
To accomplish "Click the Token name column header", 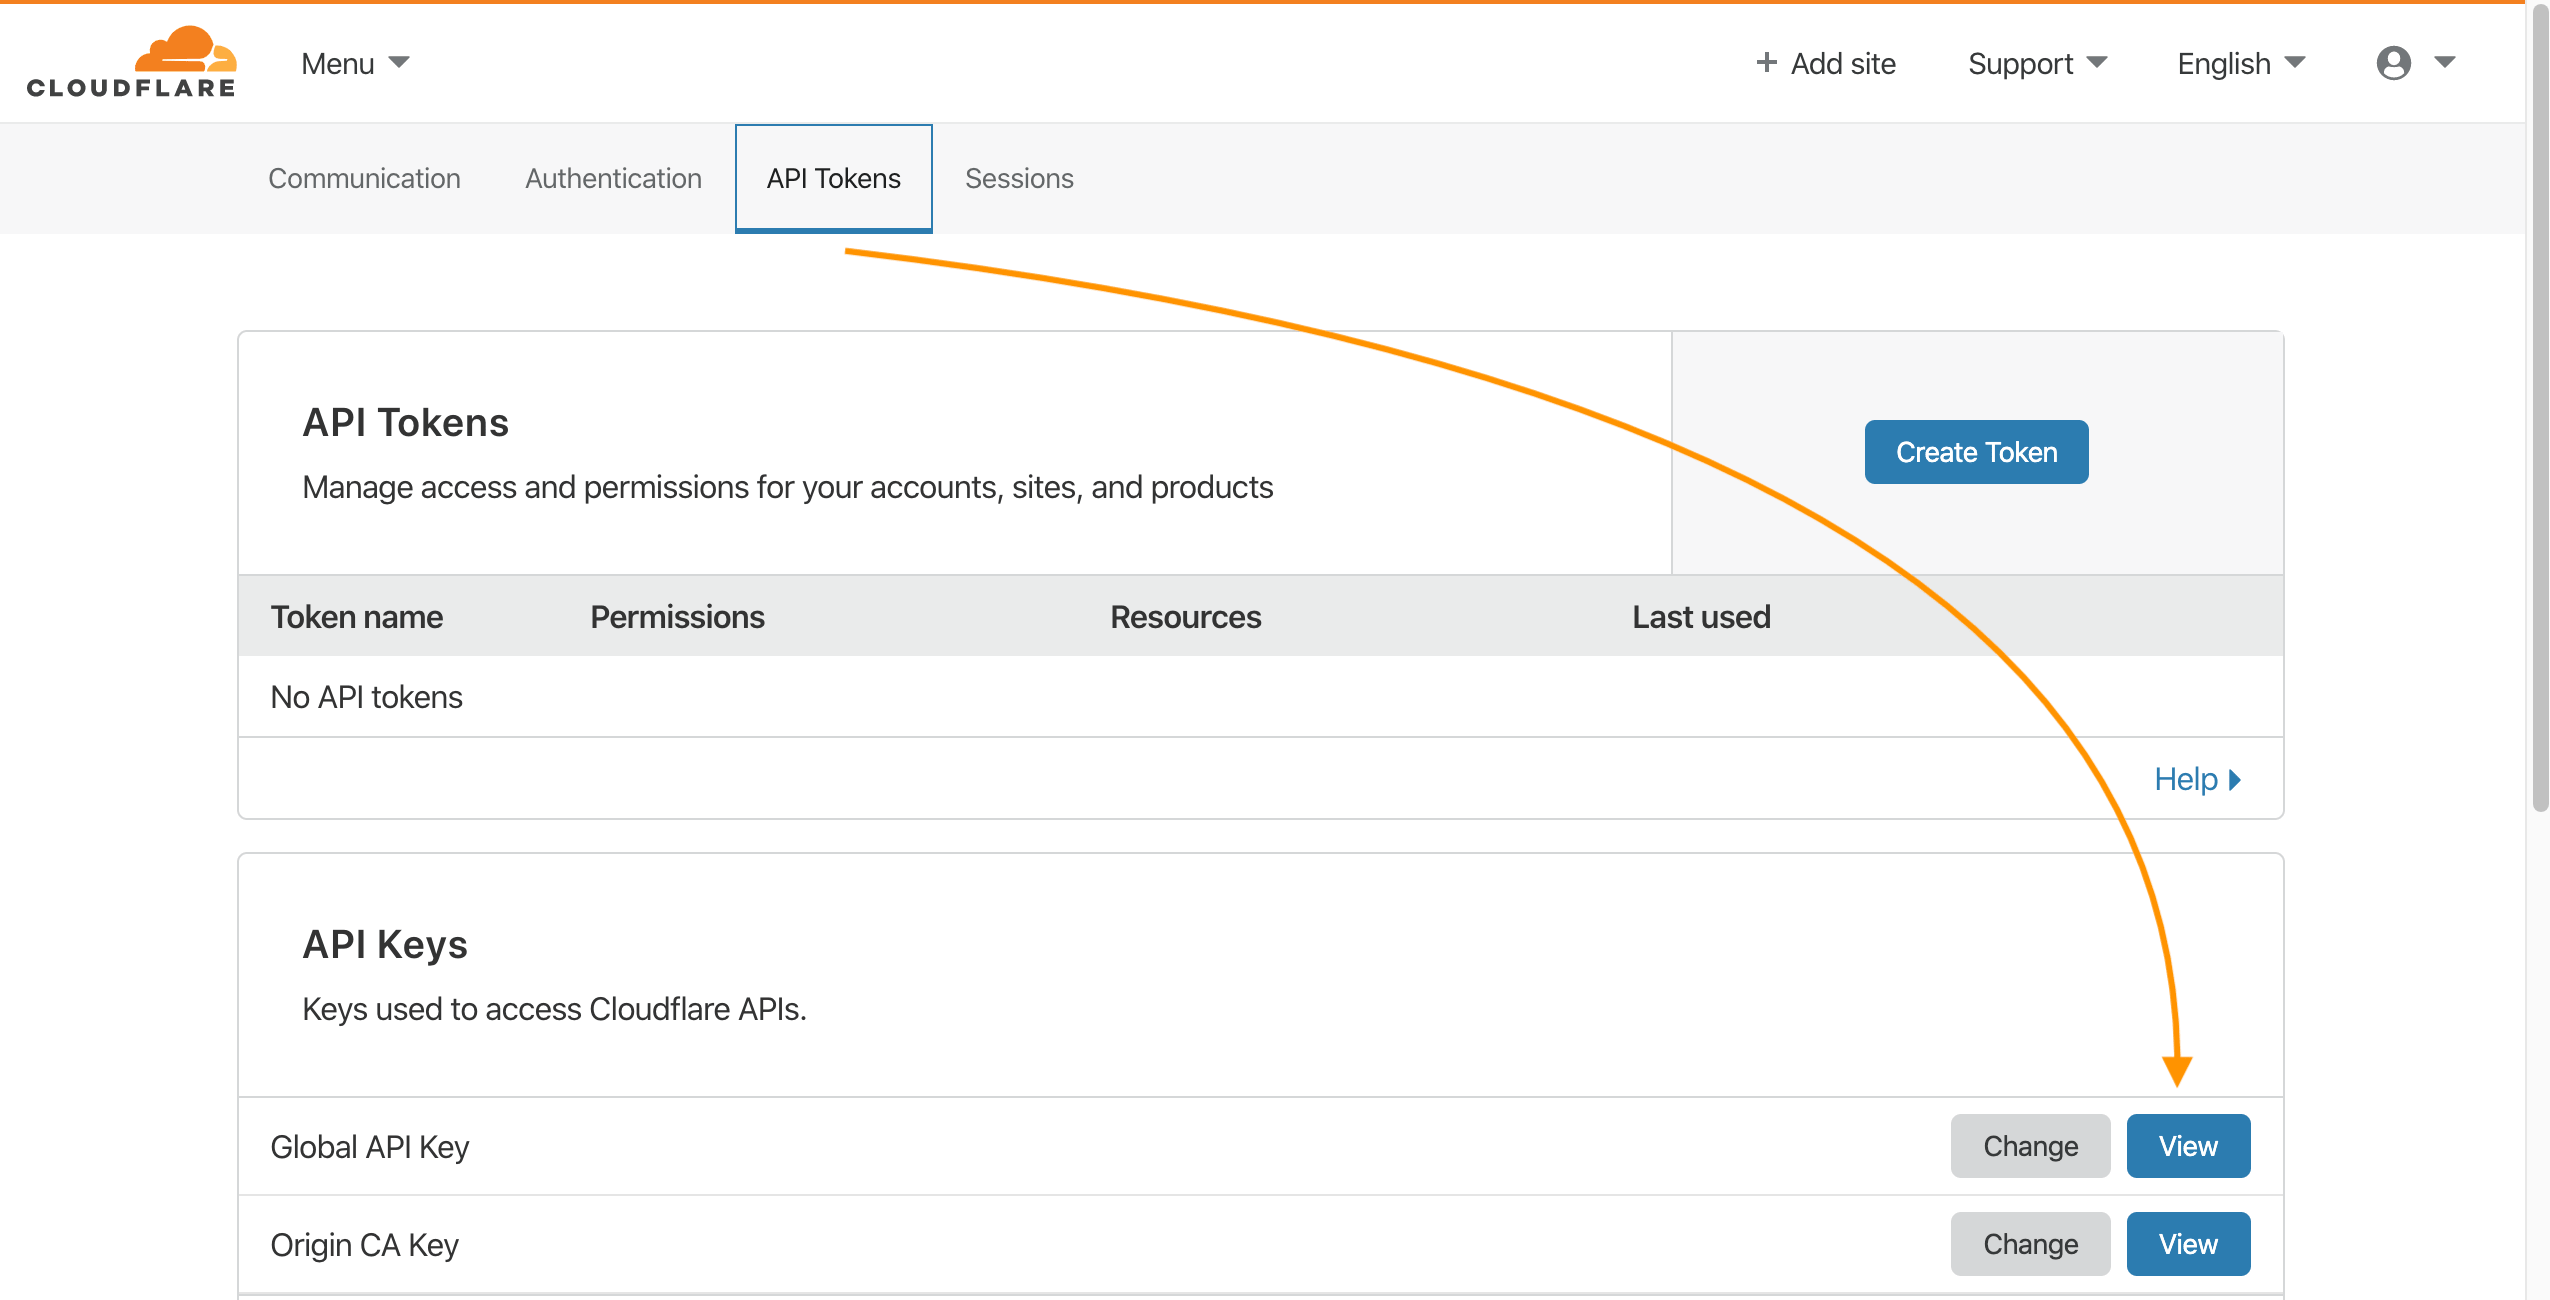I will click(357, 617).
